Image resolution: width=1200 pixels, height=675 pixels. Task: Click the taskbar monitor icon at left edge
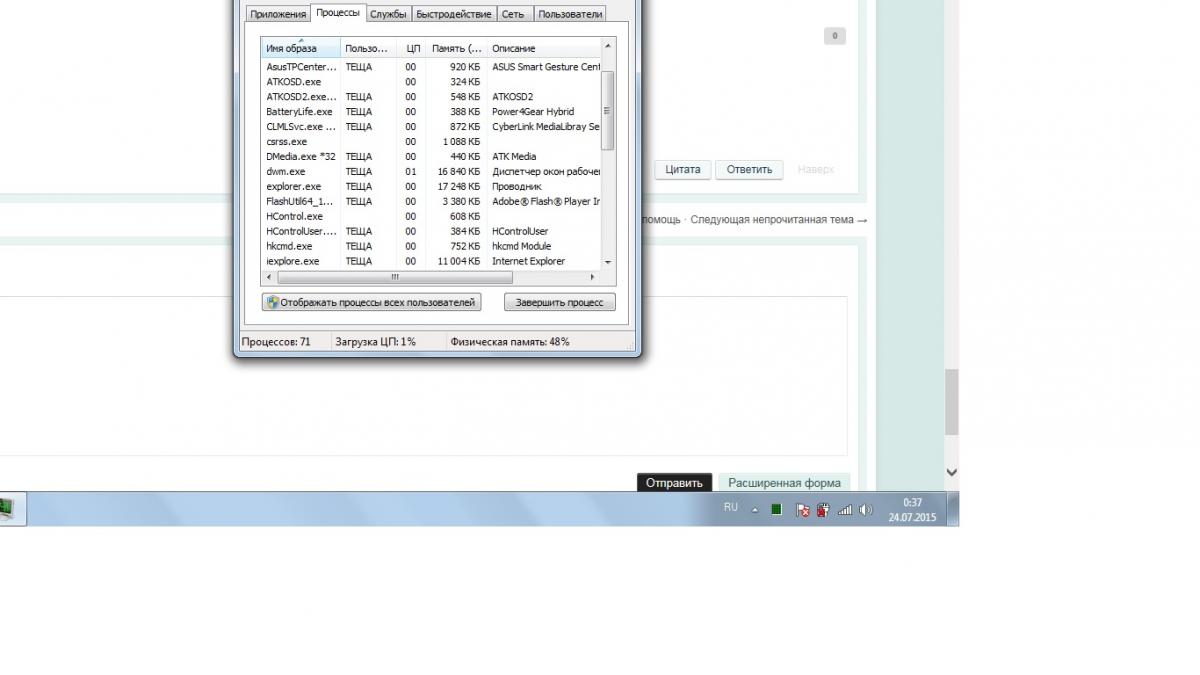pyautogui.click(x=7, y=508)
